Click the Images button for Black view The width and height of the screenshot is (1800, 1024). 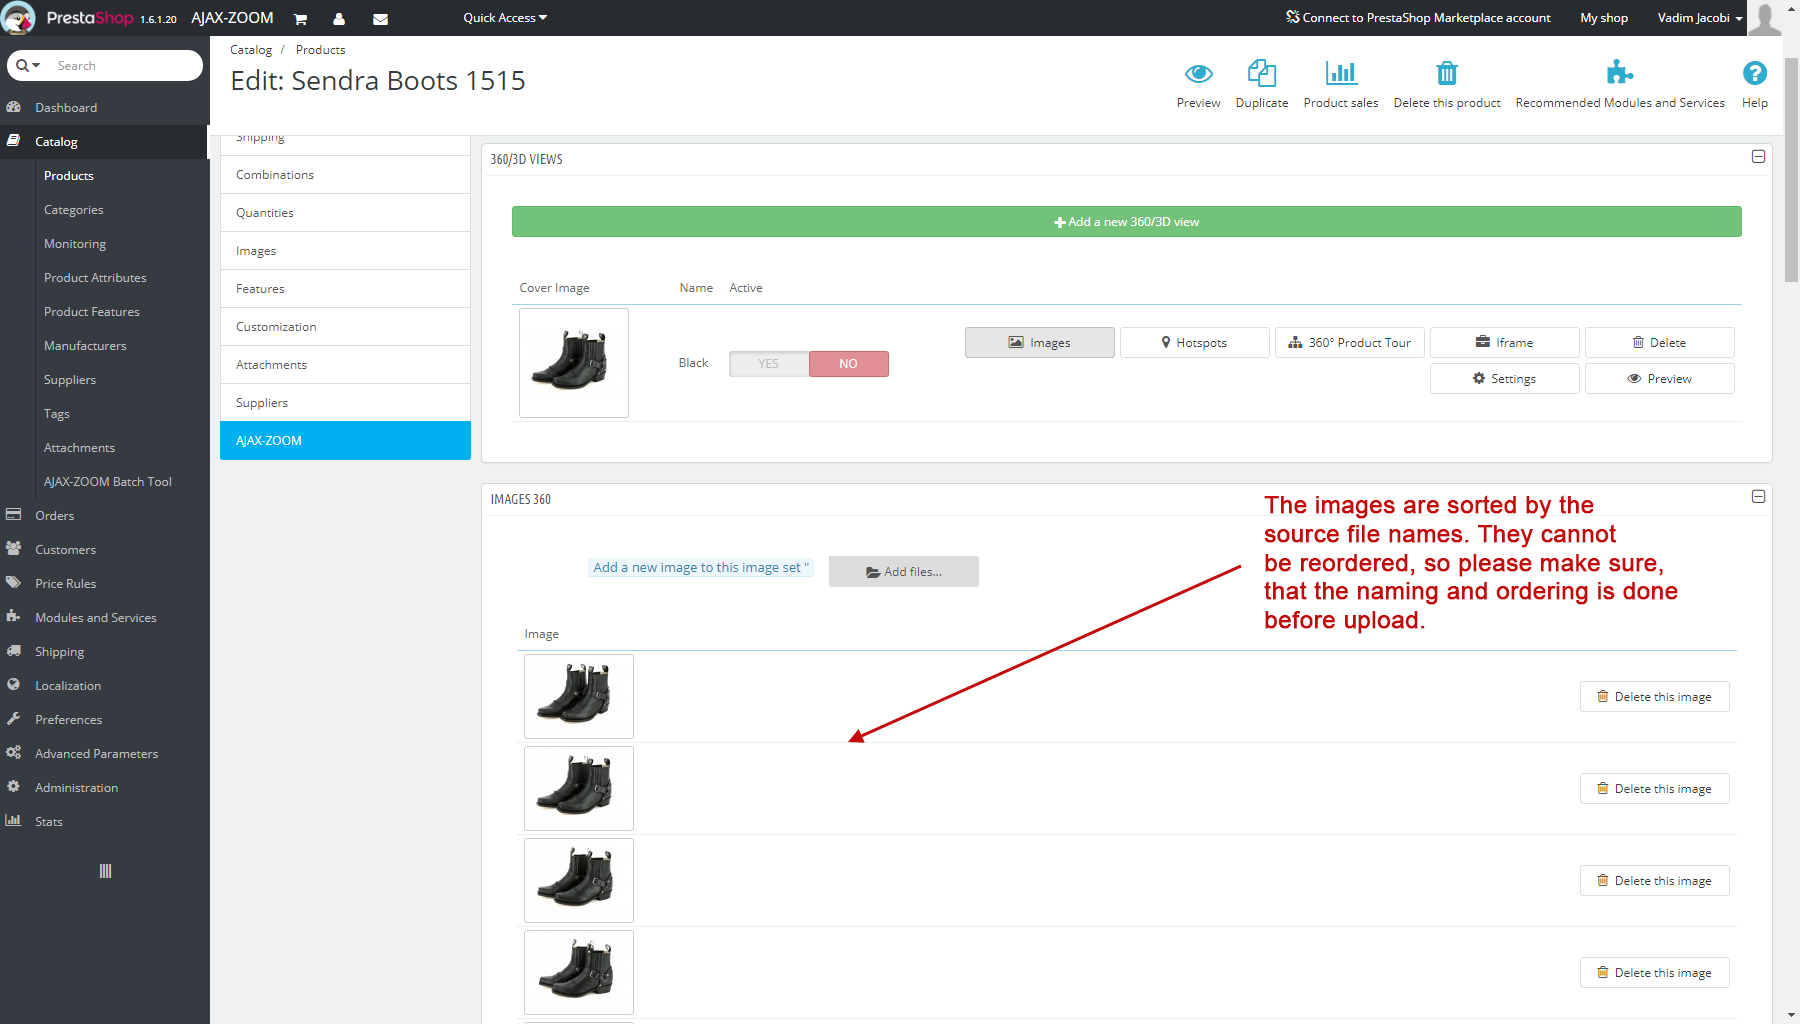coord(1039,342)
